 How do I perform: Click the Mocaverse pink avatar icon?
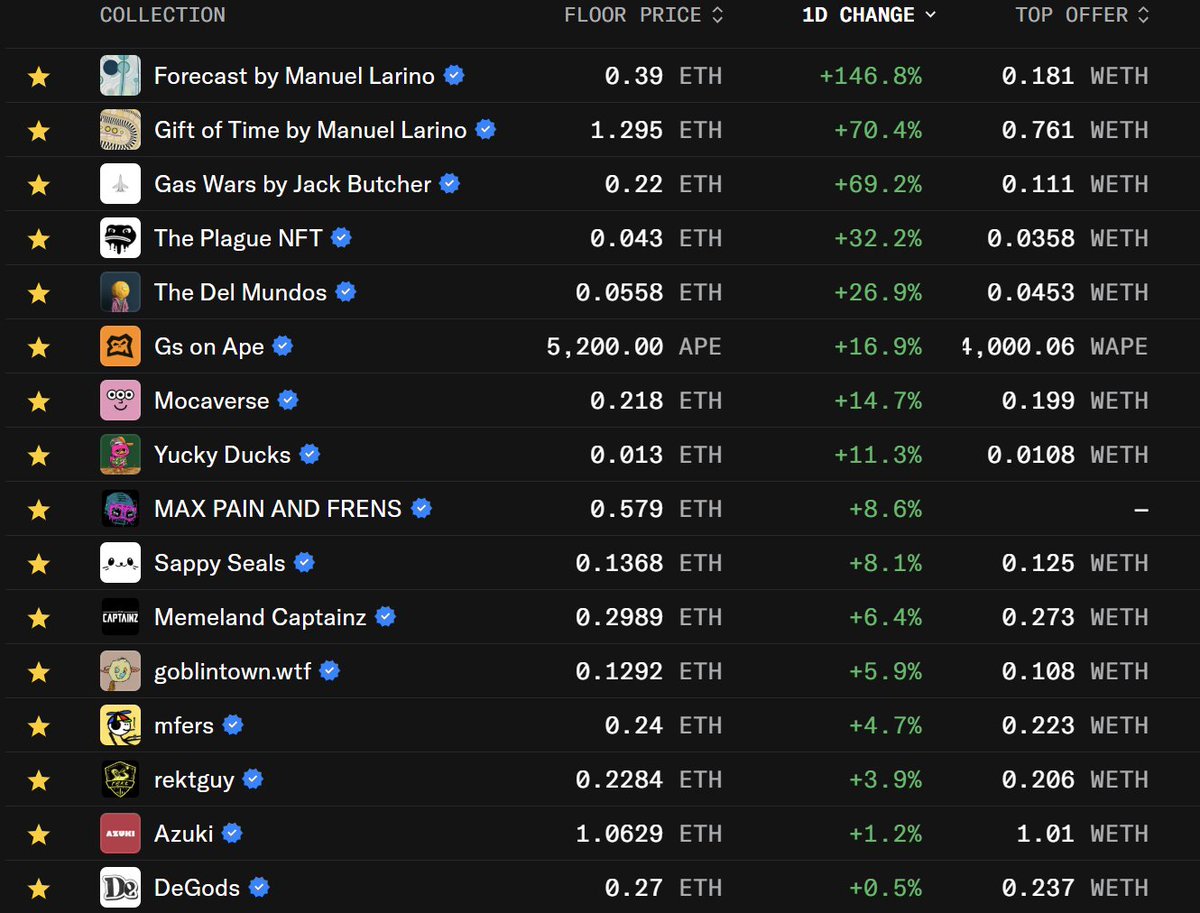[120, 400]
